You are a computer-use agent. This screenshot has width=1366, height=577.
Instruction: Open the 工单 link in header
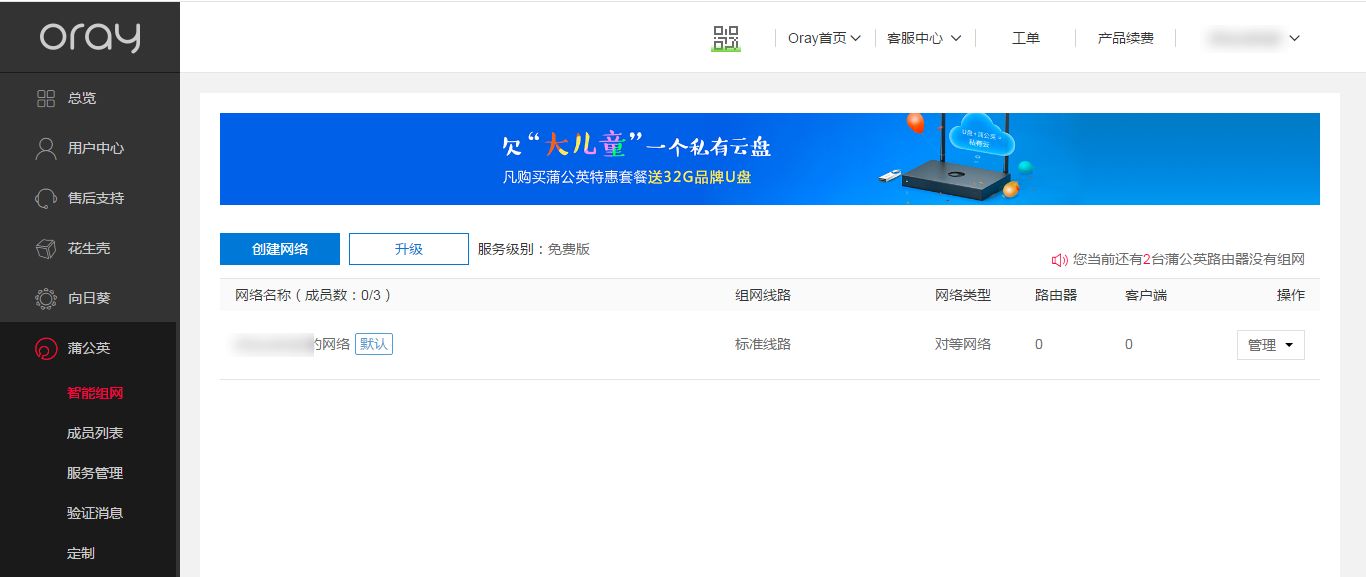pyautogui.click(x=1026, y=38)
